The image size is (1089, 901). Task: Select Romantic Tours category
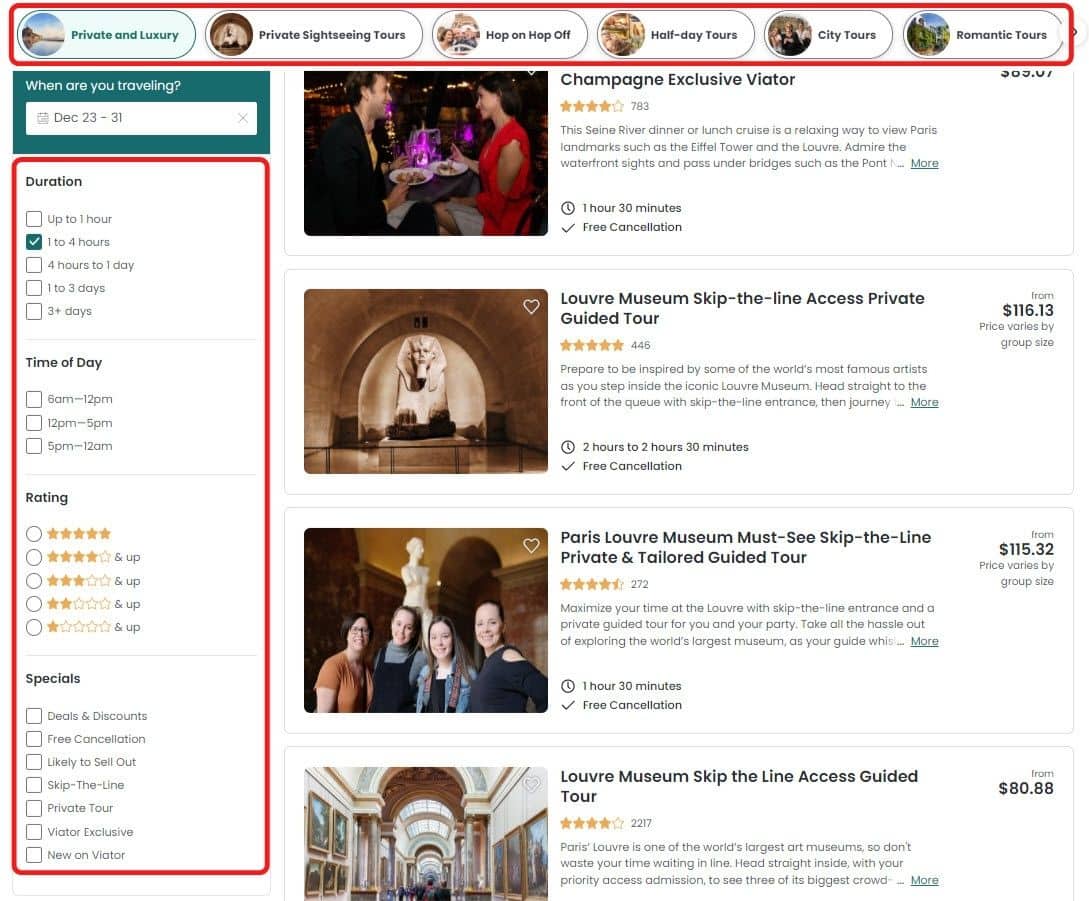[983, 35]
